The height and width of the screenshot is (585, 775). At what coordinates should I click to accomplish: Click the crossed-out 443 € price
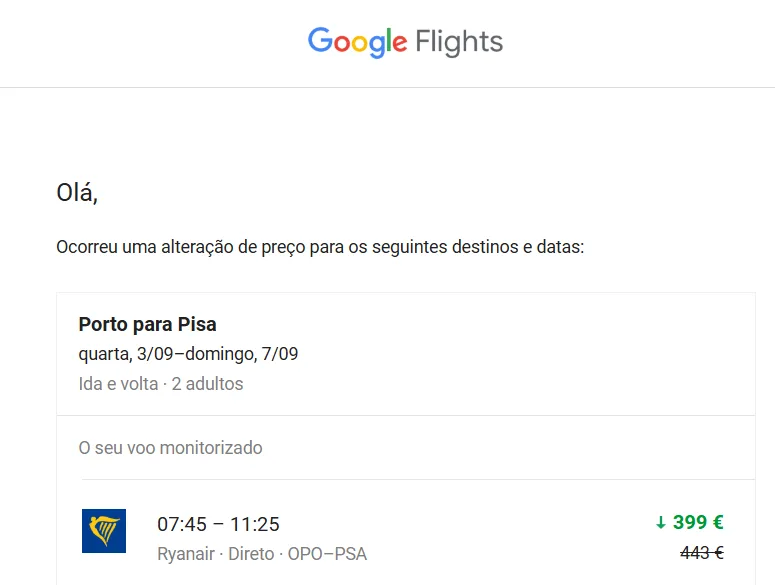pyautogui.click(x=701, y=552)
